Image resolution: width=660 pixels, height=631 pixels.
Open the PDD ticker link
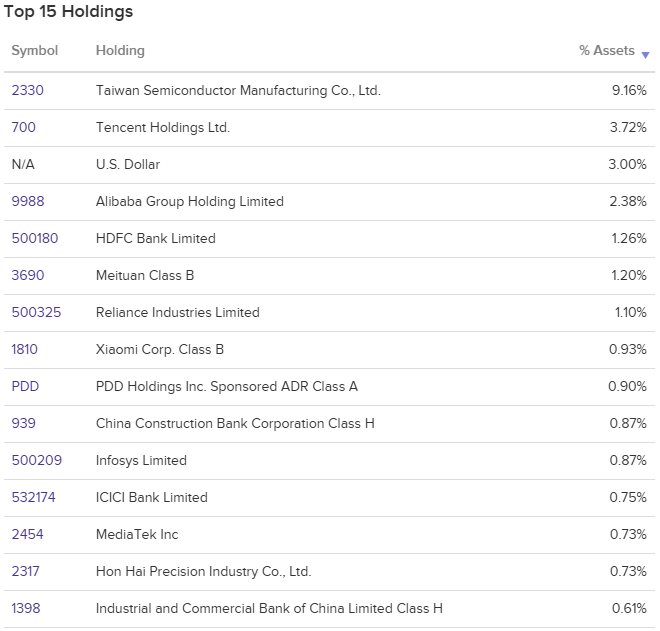[25, 386]
